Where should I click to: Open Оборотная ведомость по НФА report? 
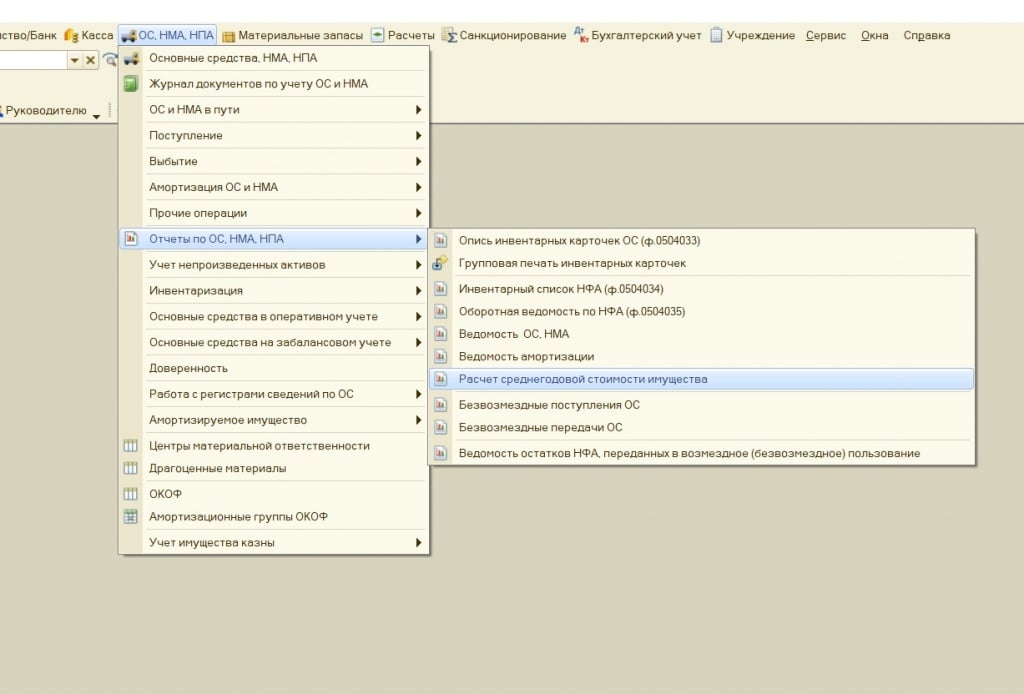tap(571, 311)
